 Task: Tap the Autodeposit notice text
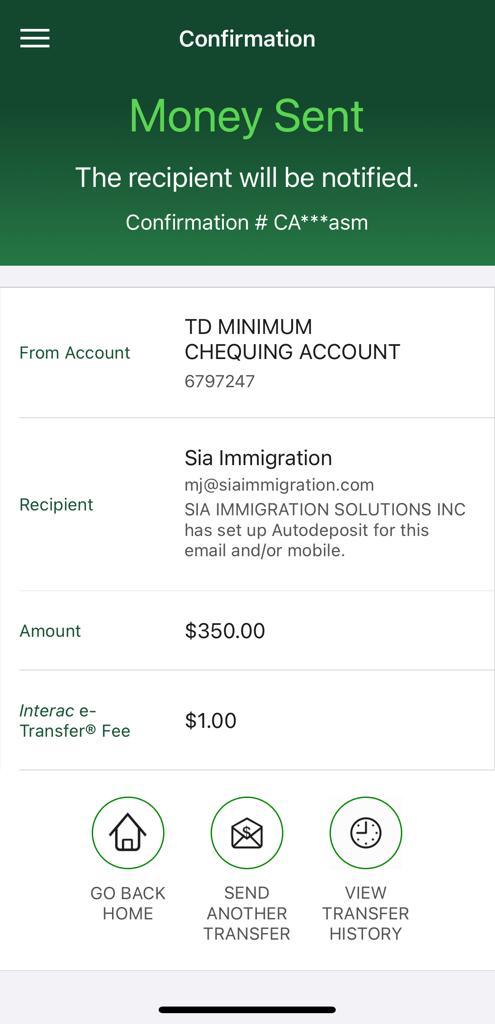(x=325, y=530)
